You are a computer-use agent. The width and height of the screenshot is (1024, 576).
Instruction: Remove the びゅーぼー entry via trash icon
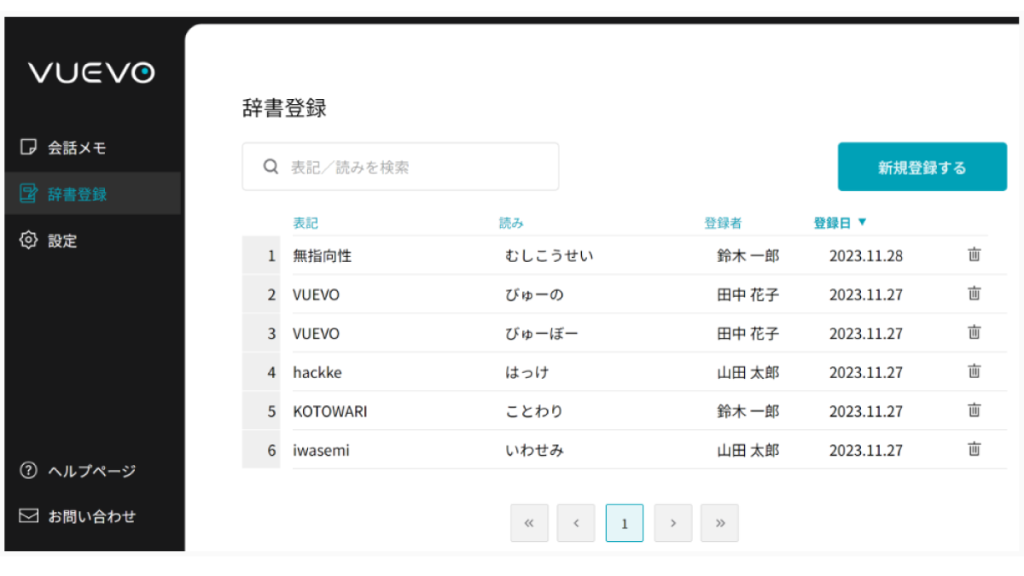click(973, 333)
